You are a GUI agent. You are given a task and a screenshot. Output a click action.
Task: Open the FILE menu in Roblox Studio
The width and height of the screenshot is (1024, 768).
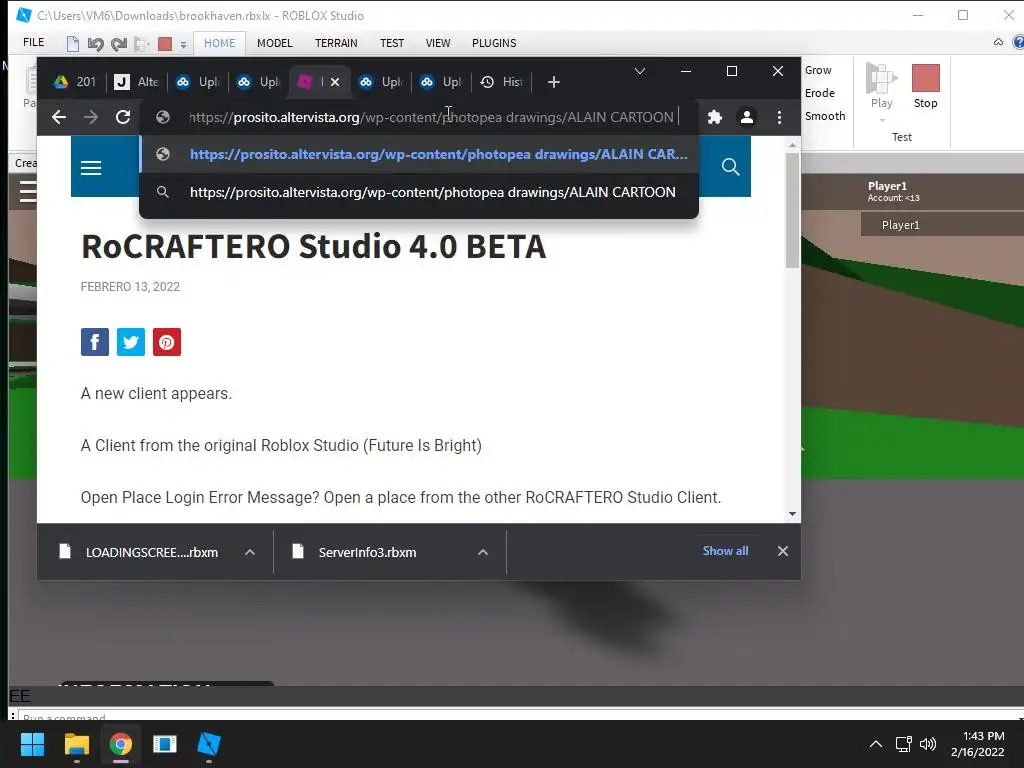pos(33,42)
